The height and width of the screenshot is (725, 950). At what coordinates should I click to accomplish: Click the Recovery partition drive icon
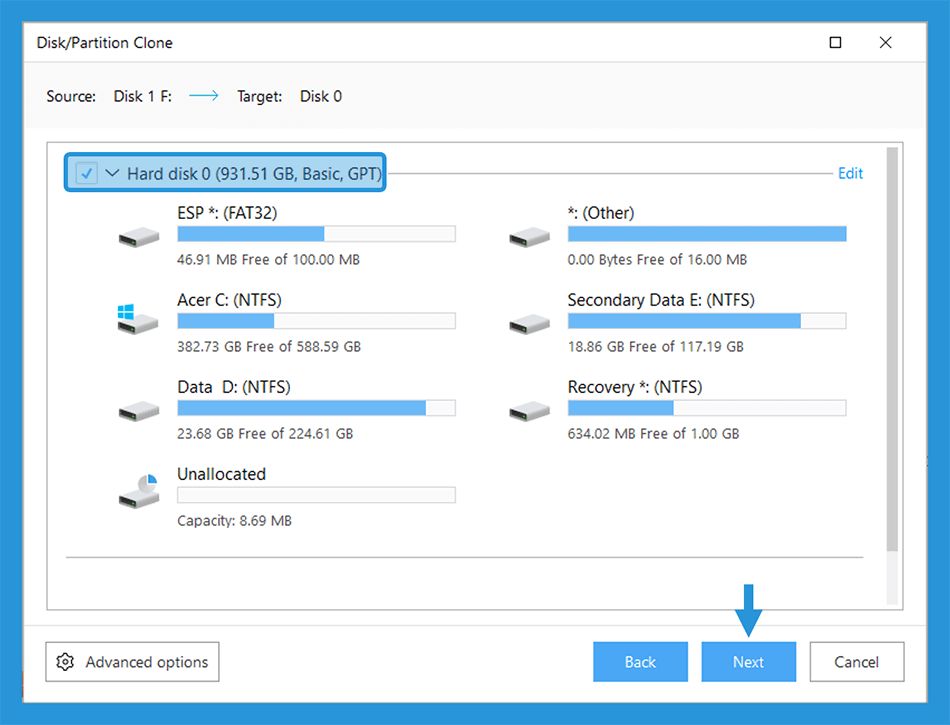pos(530,411)
